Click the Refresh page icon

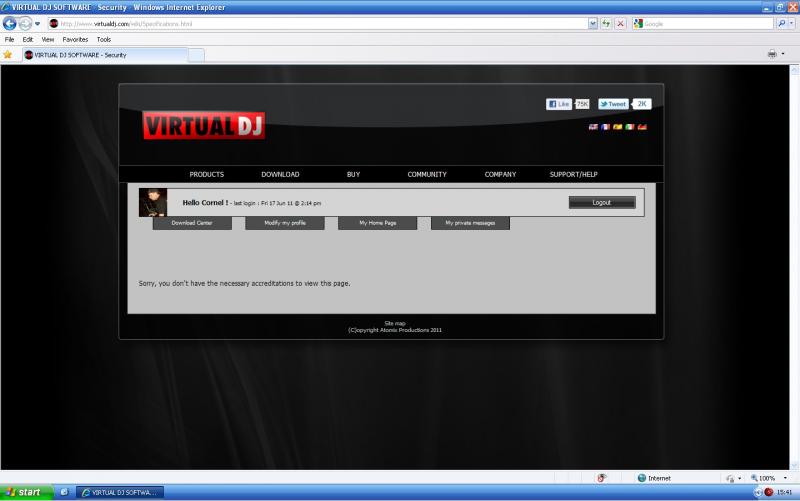(606, 23)
